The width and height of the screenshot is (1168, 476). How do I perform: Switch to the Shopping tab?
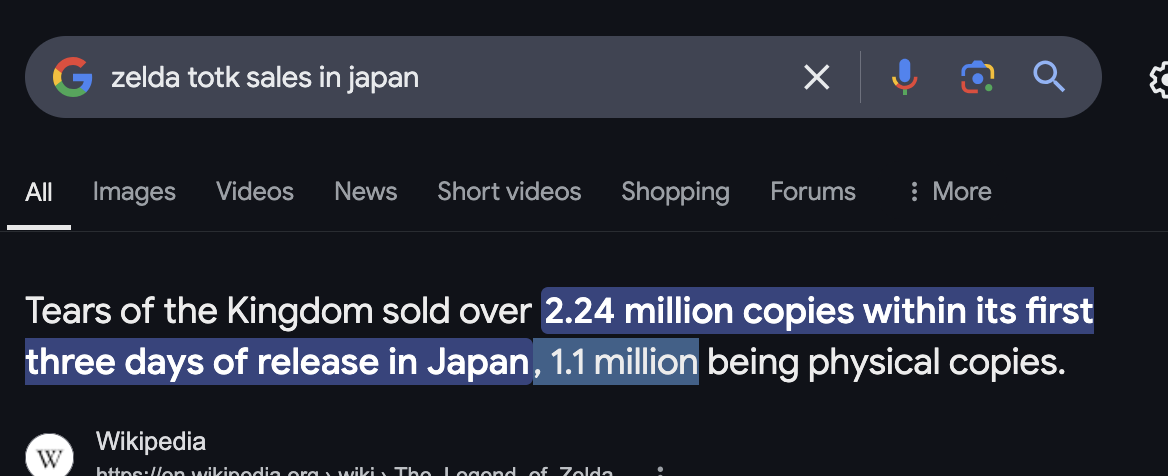click(x=675, y=192)
